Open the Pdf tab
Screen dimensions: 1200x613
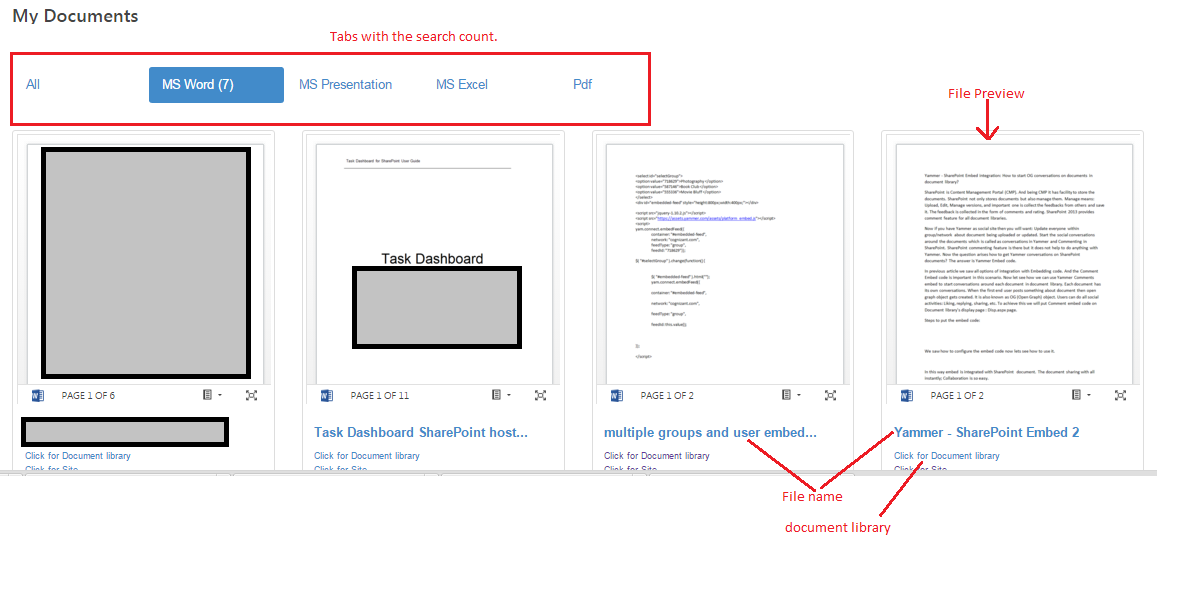(x=583, y=85)
